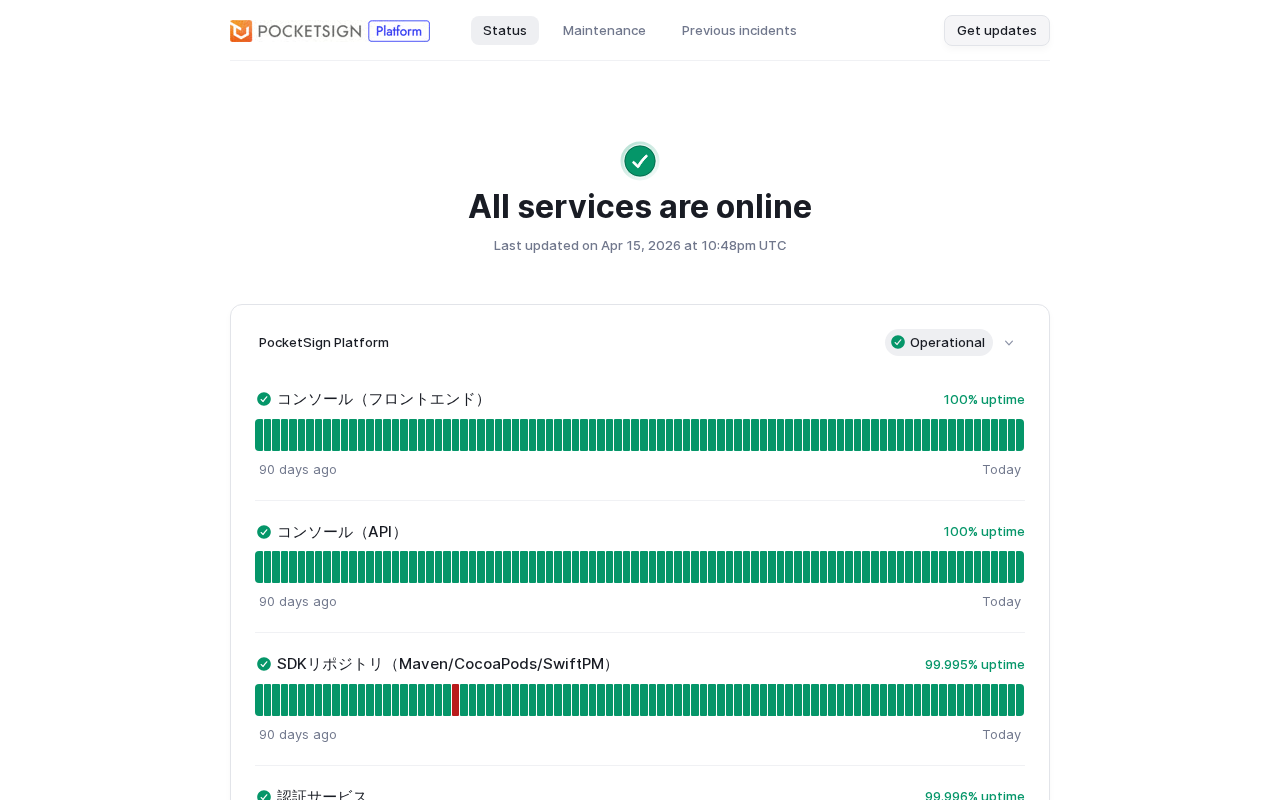Select the Status tab
The height and width of the screenshot is (800, 1280).
(x=505, y=30)
